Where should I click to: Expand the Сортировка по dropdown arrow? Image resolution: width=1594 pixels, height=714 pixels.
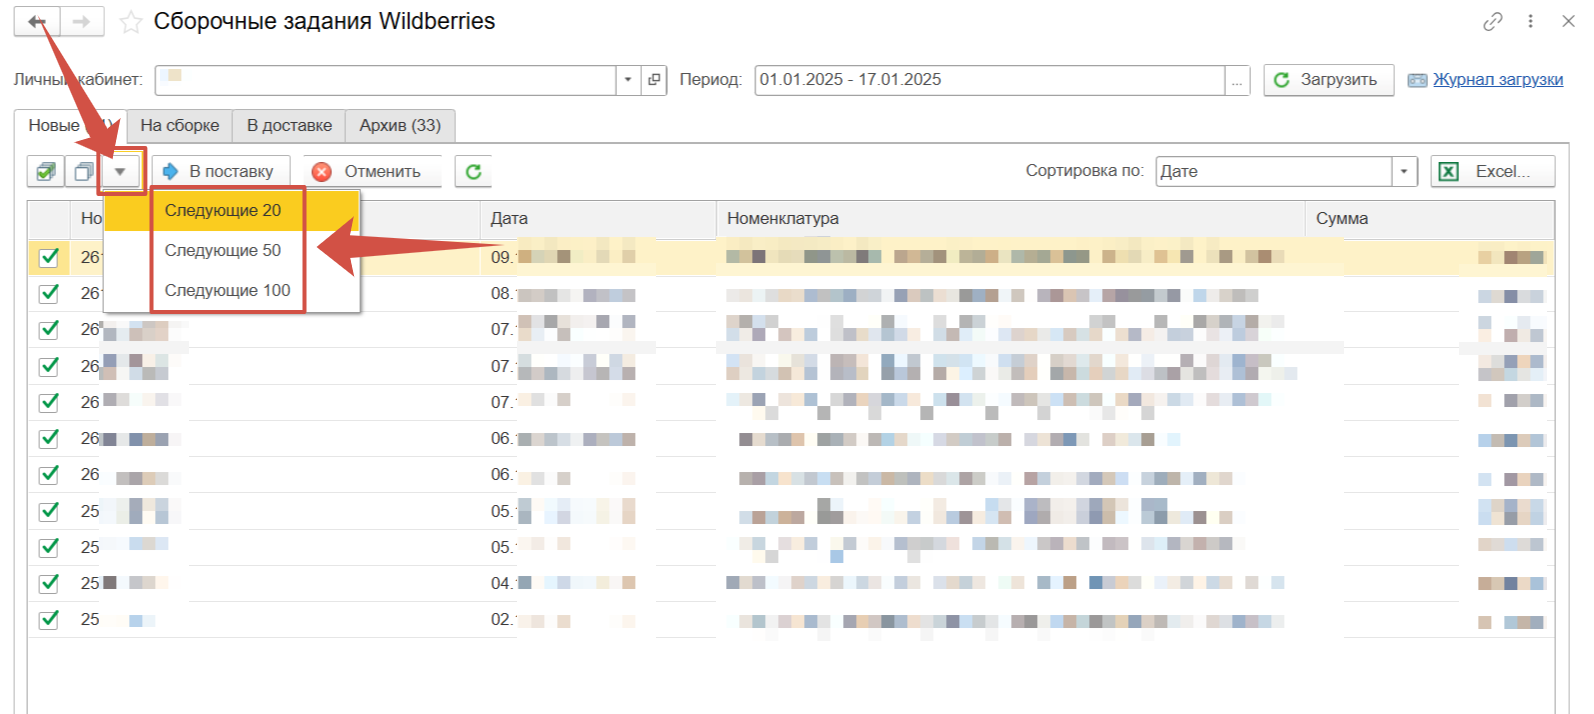pos(1405,172)
